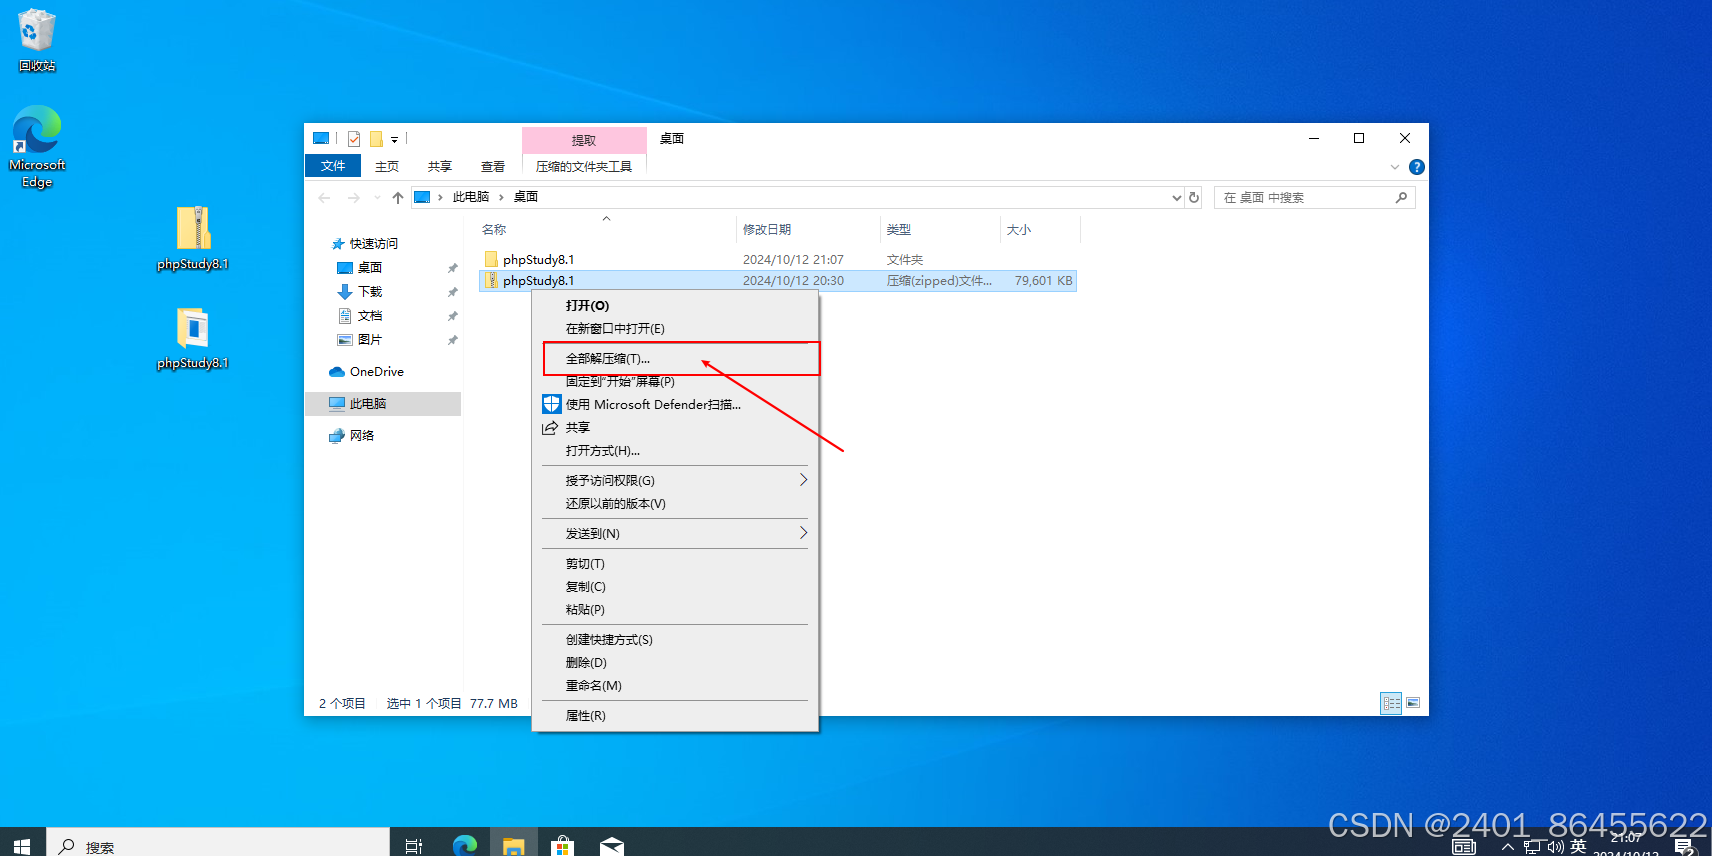Screen dimensions: 1712x856
Task: Open Microsoft Store taskbar icon
Action: click(x=562, y=846)
